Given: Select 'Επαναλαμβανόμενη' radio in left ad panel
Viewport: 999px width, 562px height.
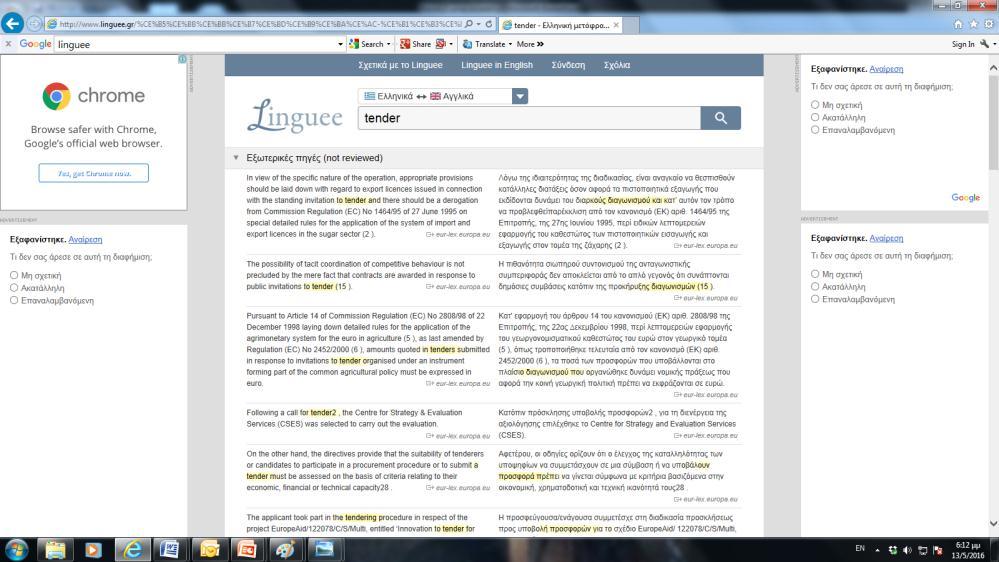Looking at the screenshot, I should pos(14,300).
